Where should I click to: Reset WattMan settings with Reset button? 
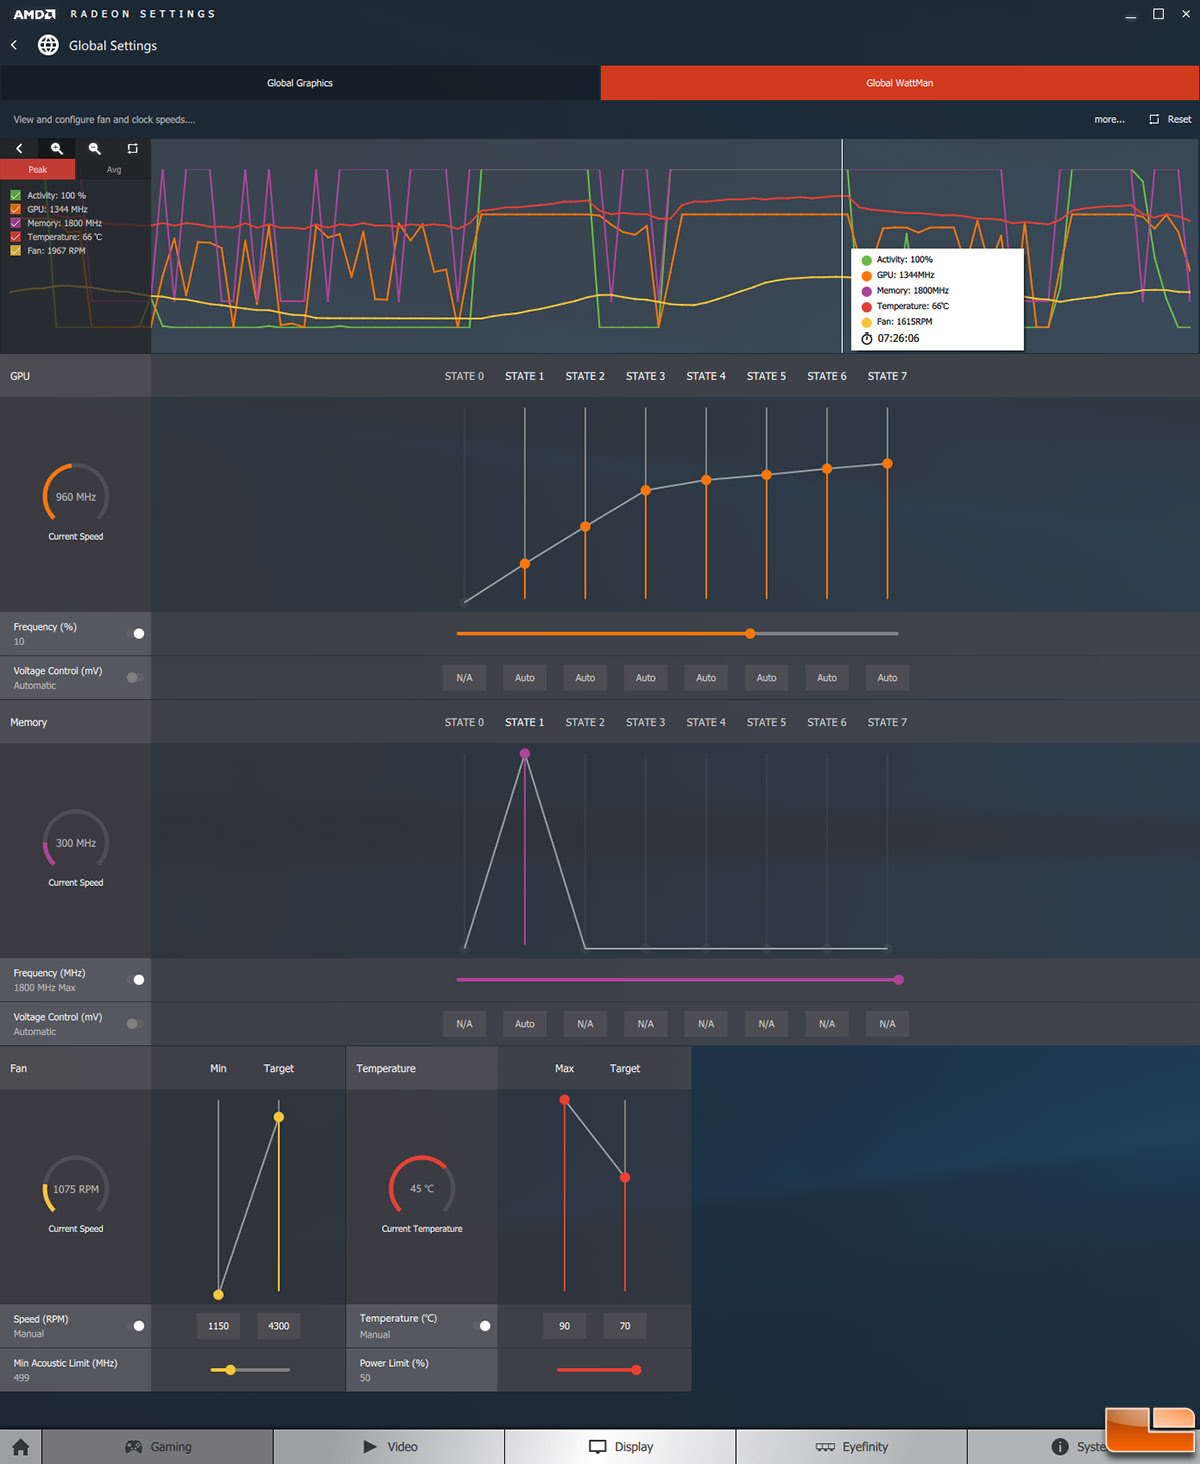(x=1170, y=120)
